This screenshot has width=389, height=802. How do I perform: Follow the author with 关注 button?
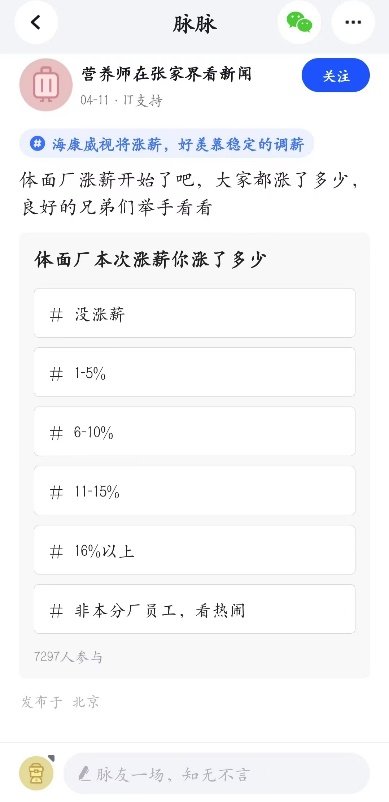pos(336,76)
